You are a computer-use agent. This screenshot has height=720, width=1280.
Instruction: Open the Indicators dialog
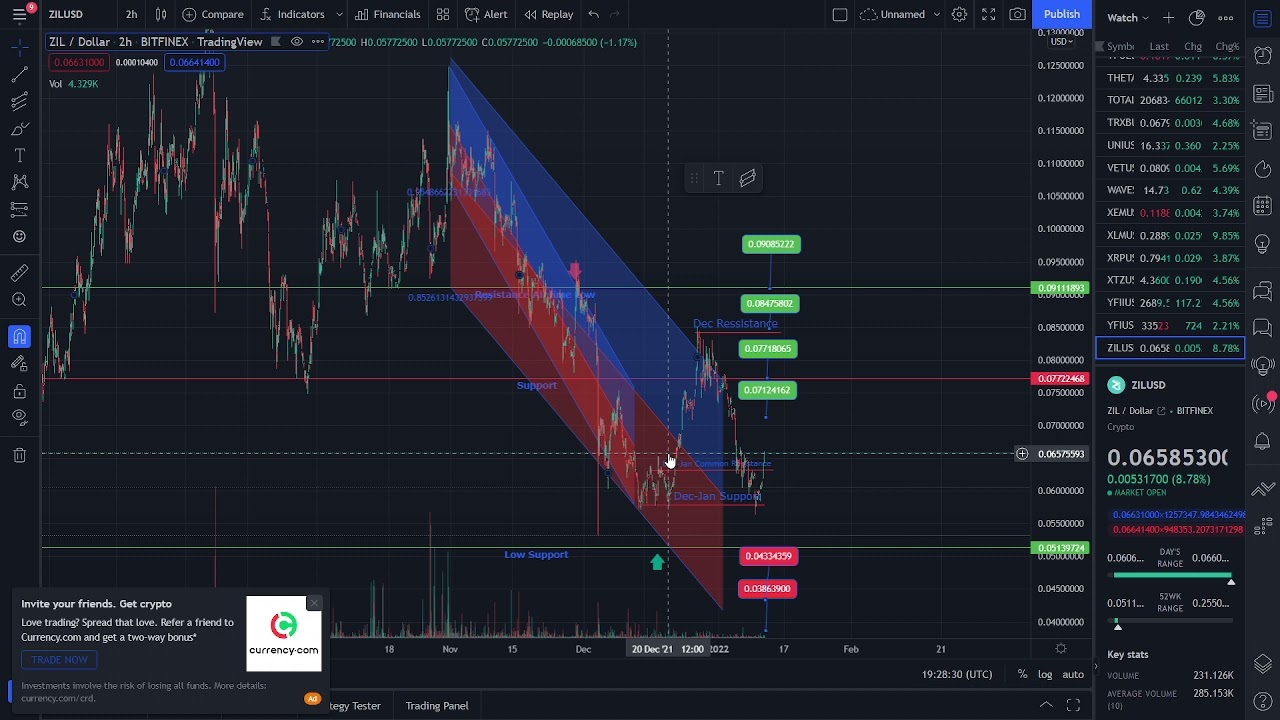point(292,14)
